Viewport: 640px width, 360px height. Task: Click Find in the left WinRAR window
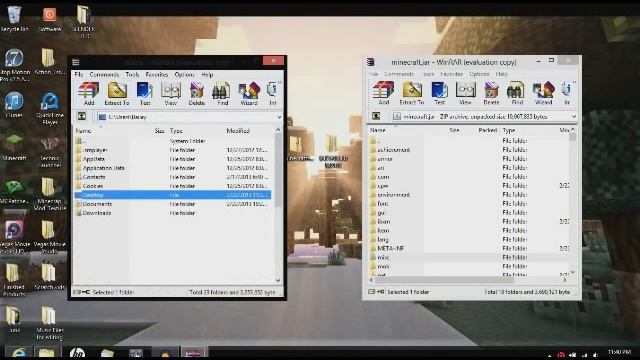click(x=222, y=94)
